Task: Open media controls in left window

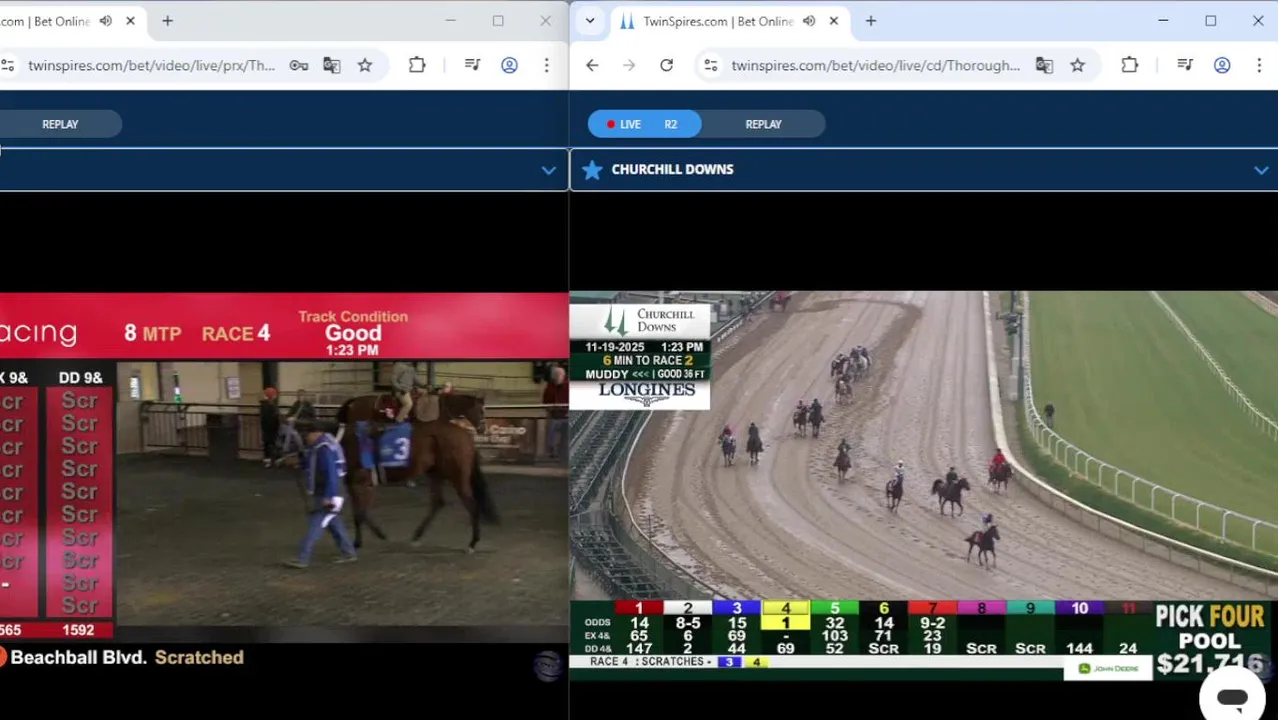Action: [473, 65]
